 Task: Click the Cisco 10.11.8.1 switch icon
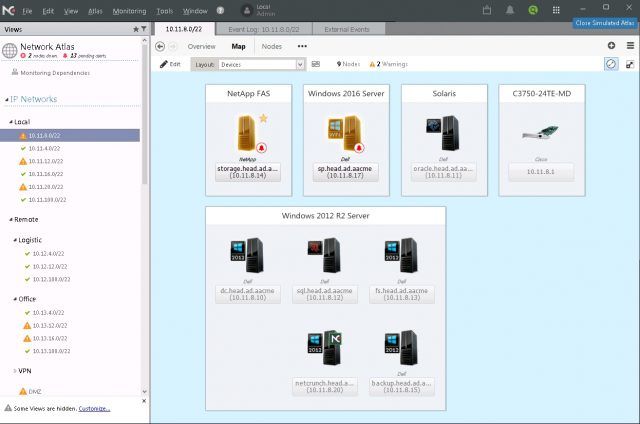tap(540, 133)
